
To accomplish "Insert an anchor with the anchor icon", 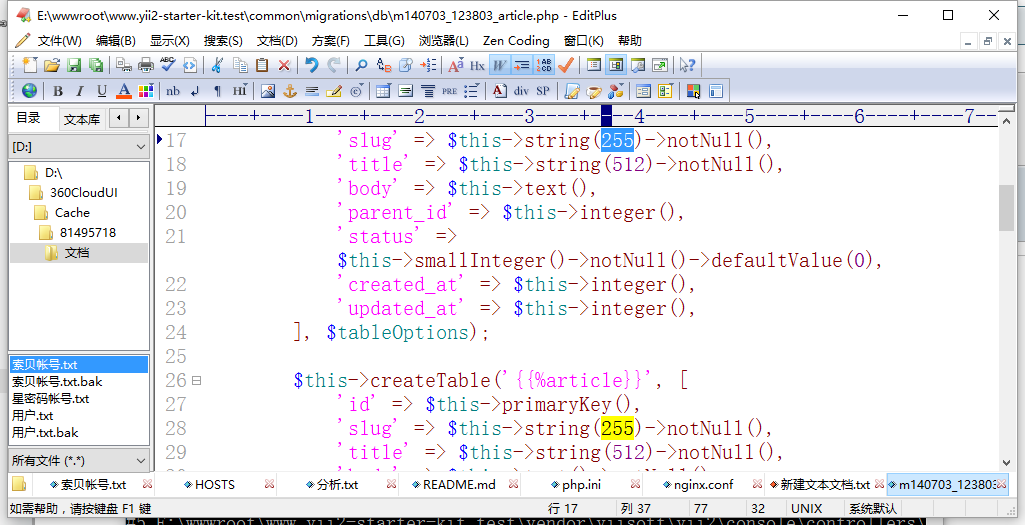I will pos(290,91).
